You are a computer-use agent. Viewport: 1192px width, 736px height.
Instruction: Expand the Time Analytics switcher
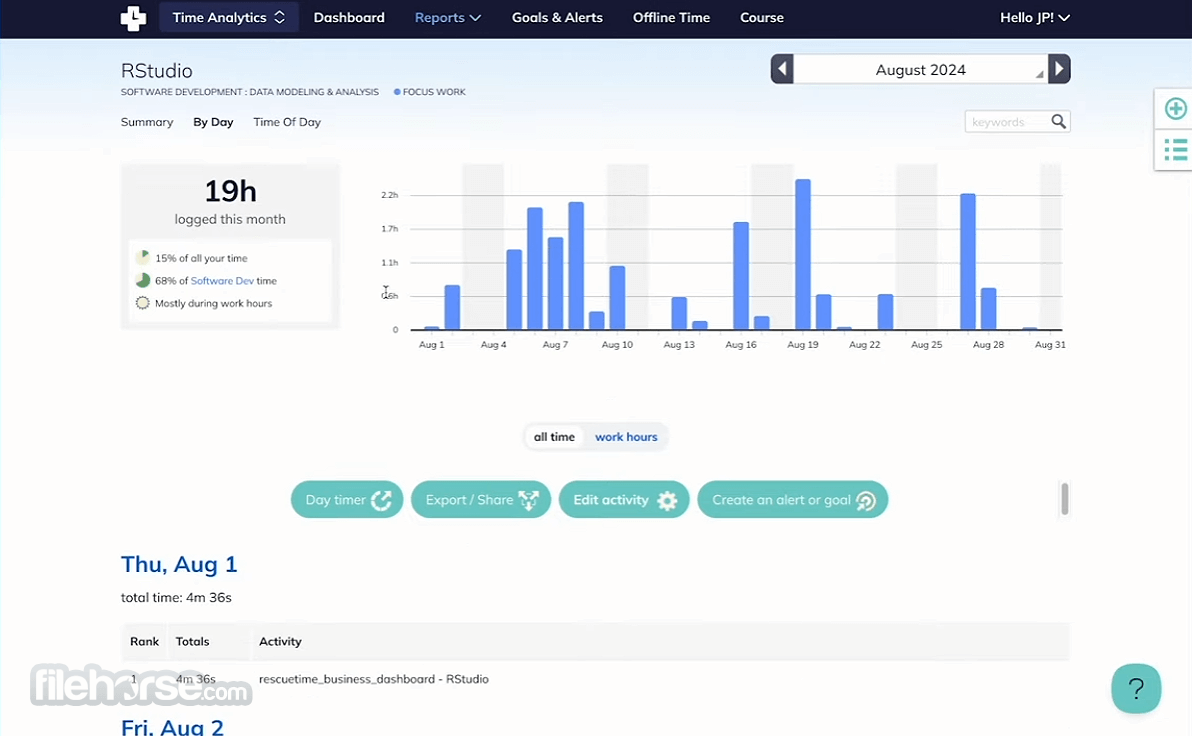pyautogui.click(x=229, y=17)
